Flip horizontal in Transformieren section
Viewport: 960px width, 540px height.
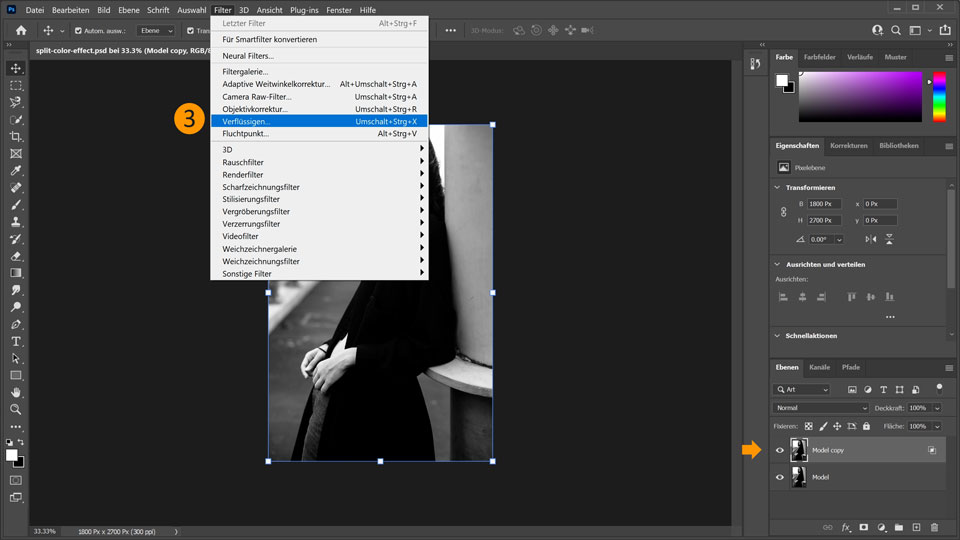point(871,239)
